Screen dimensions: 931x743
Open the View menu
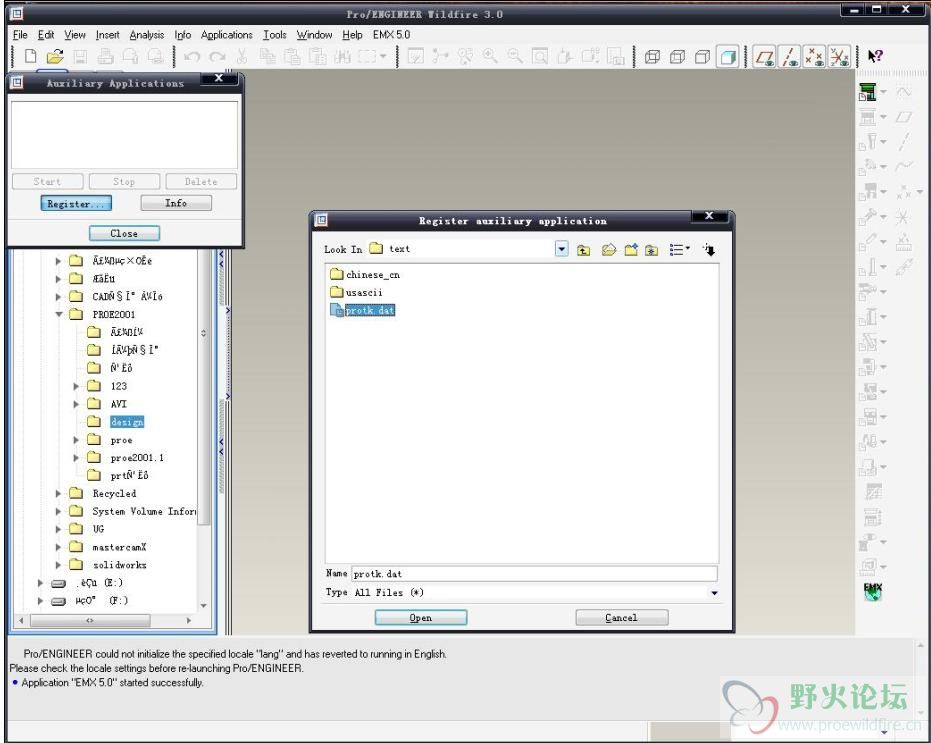coord(75,35)
